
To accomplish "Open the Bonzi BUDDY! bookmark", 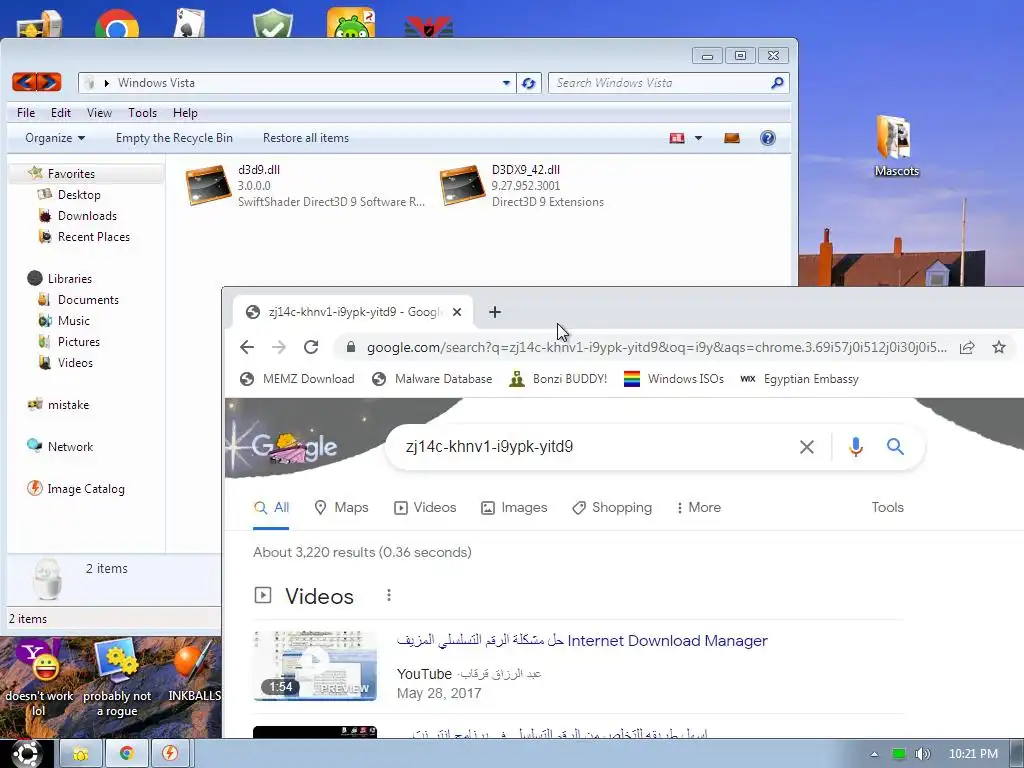I will point(558,379).
